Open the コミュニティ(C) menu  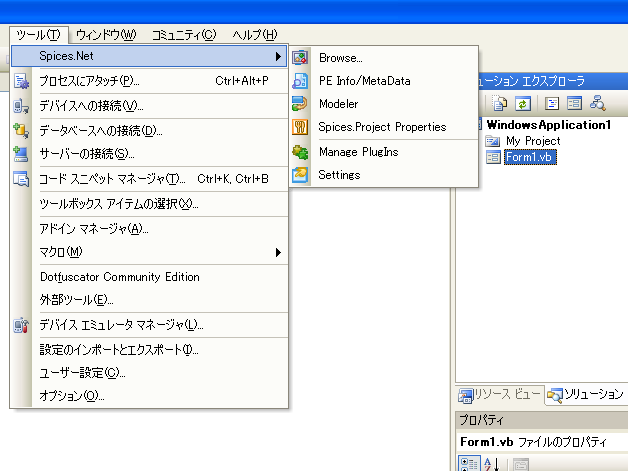[x=184, y=35]
